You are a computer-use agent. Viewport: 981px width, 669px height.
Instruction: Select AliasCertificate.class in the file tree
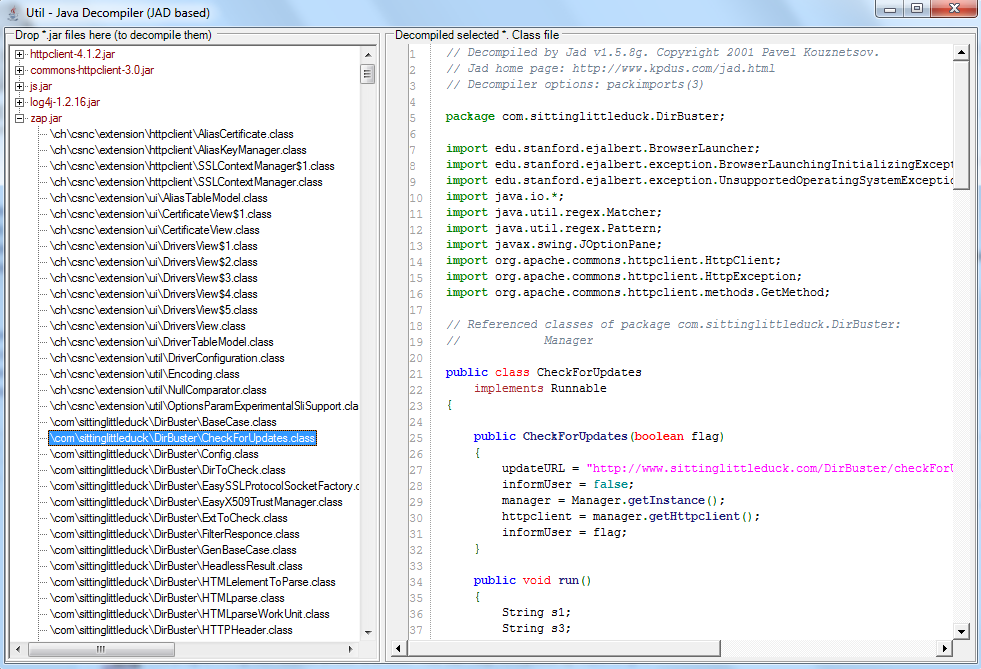coord(171,134)
